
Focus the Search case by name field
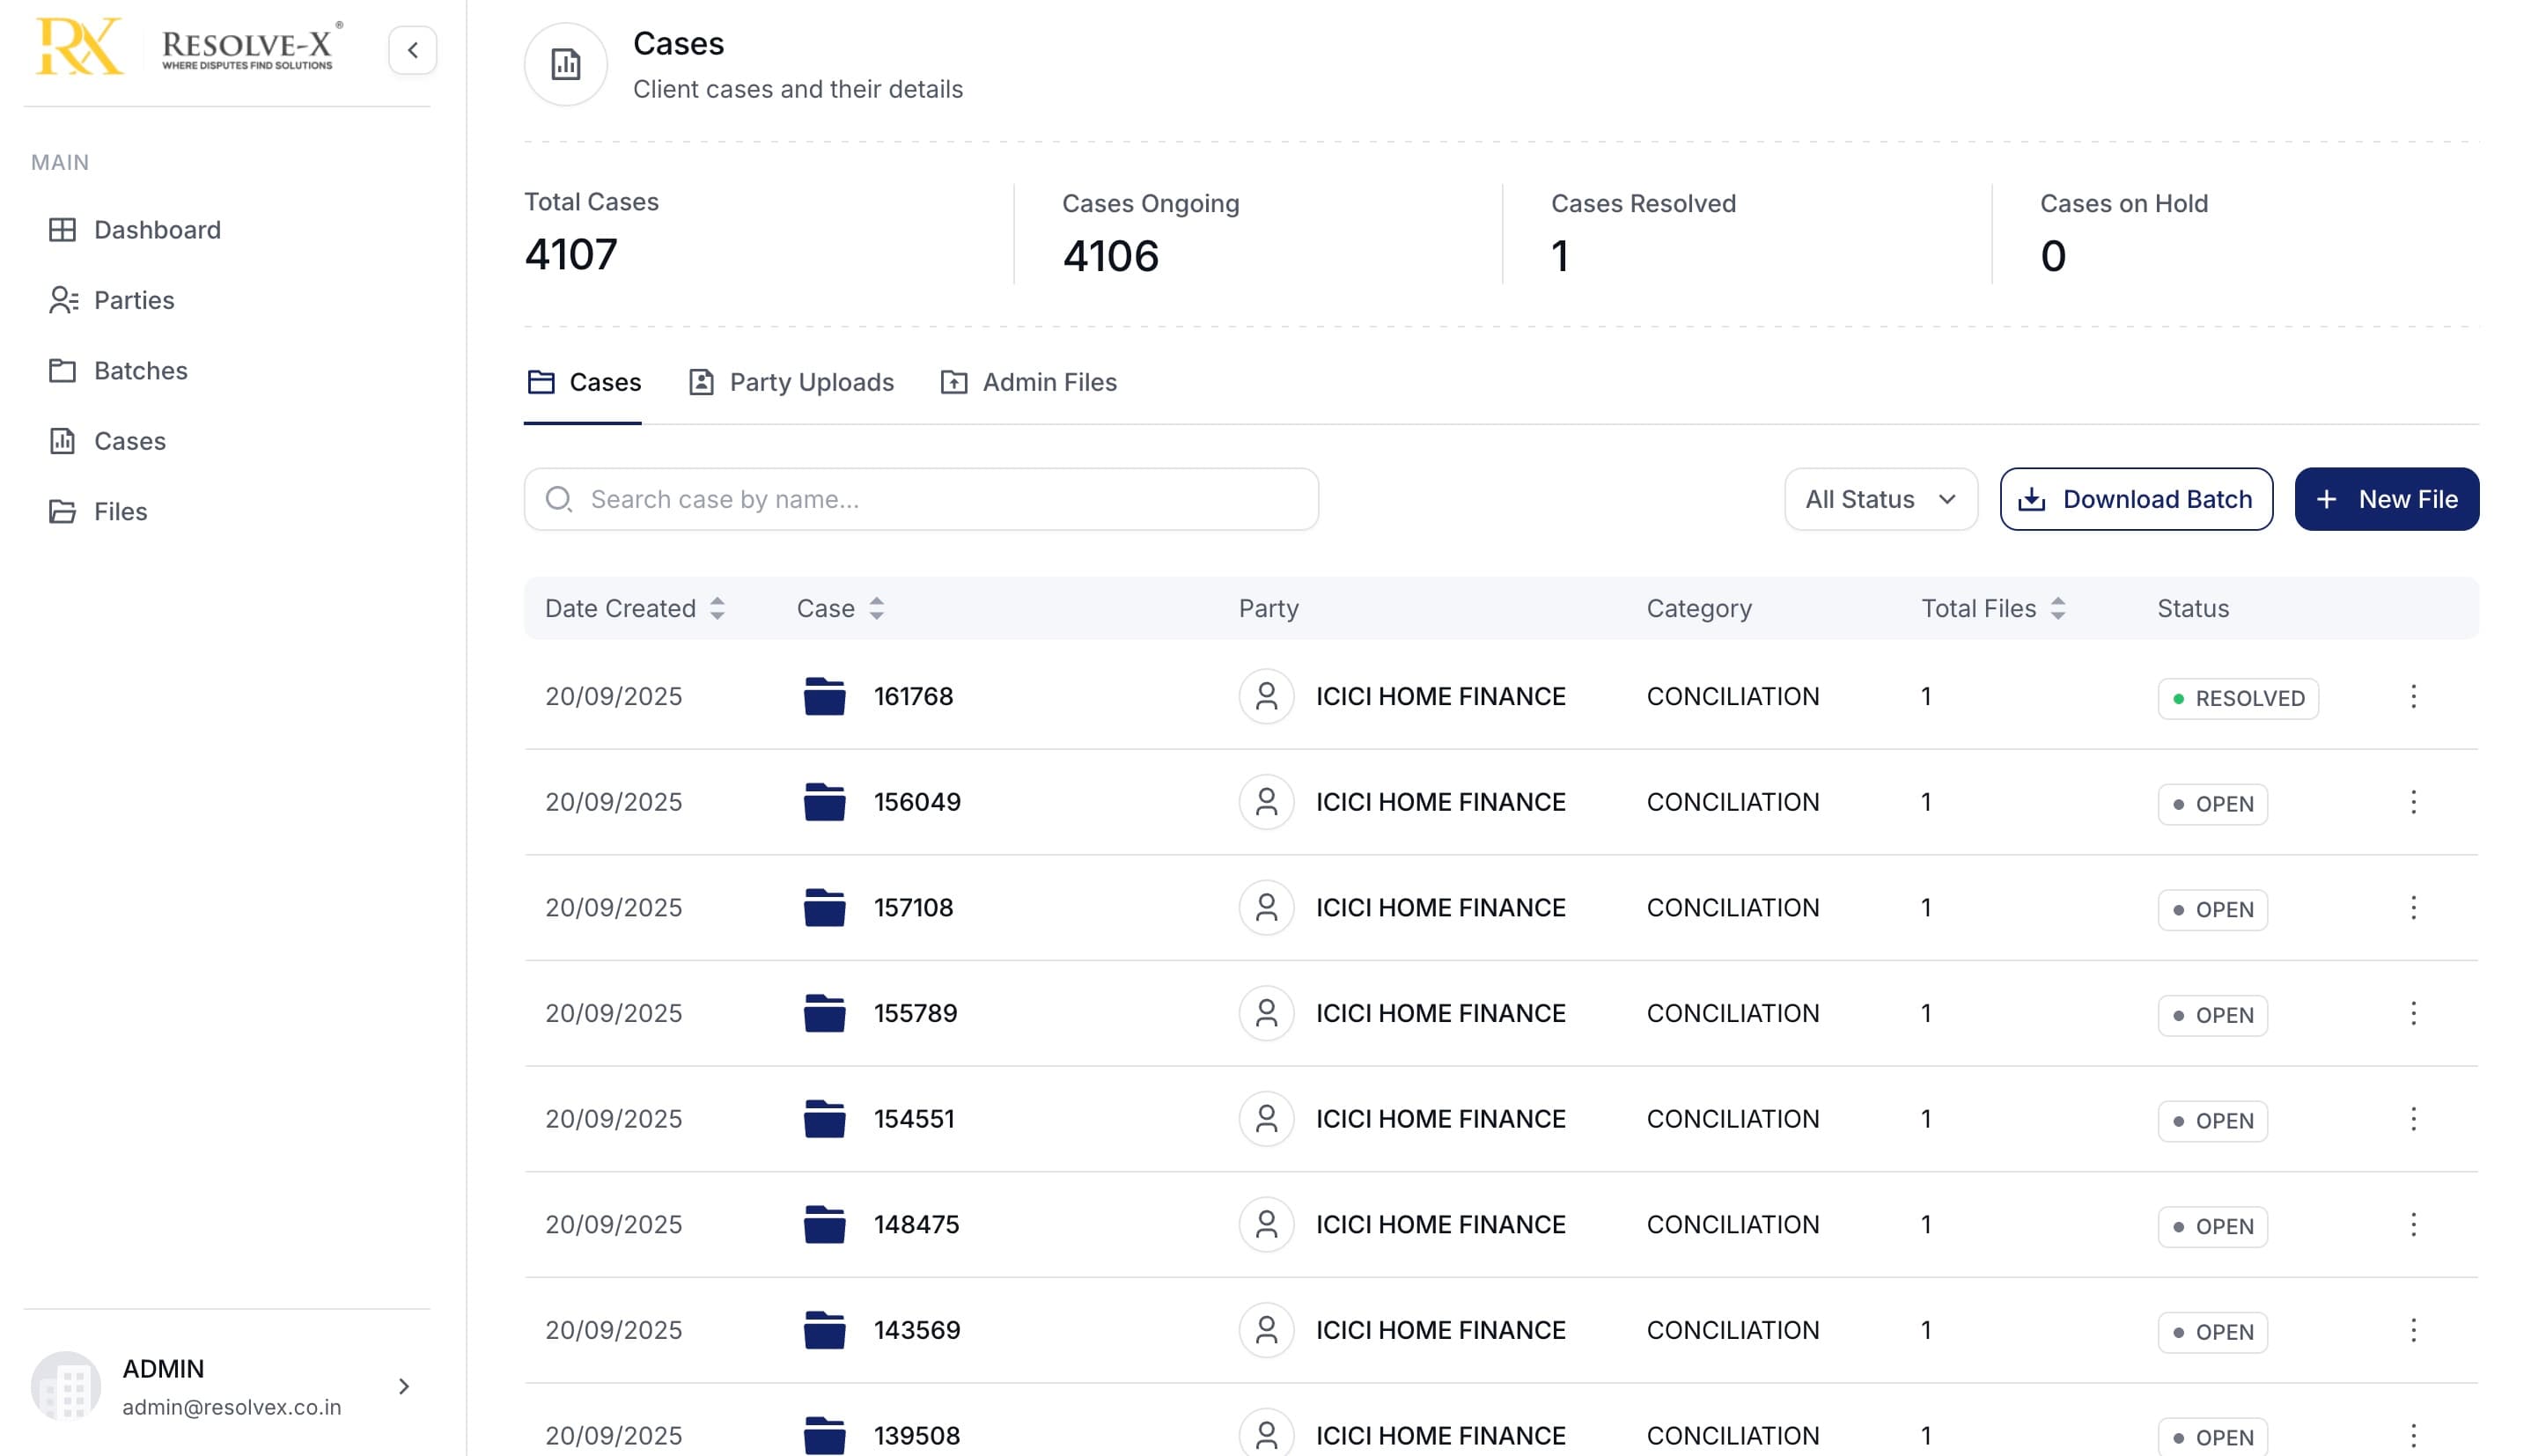click(x=921, y=499)
